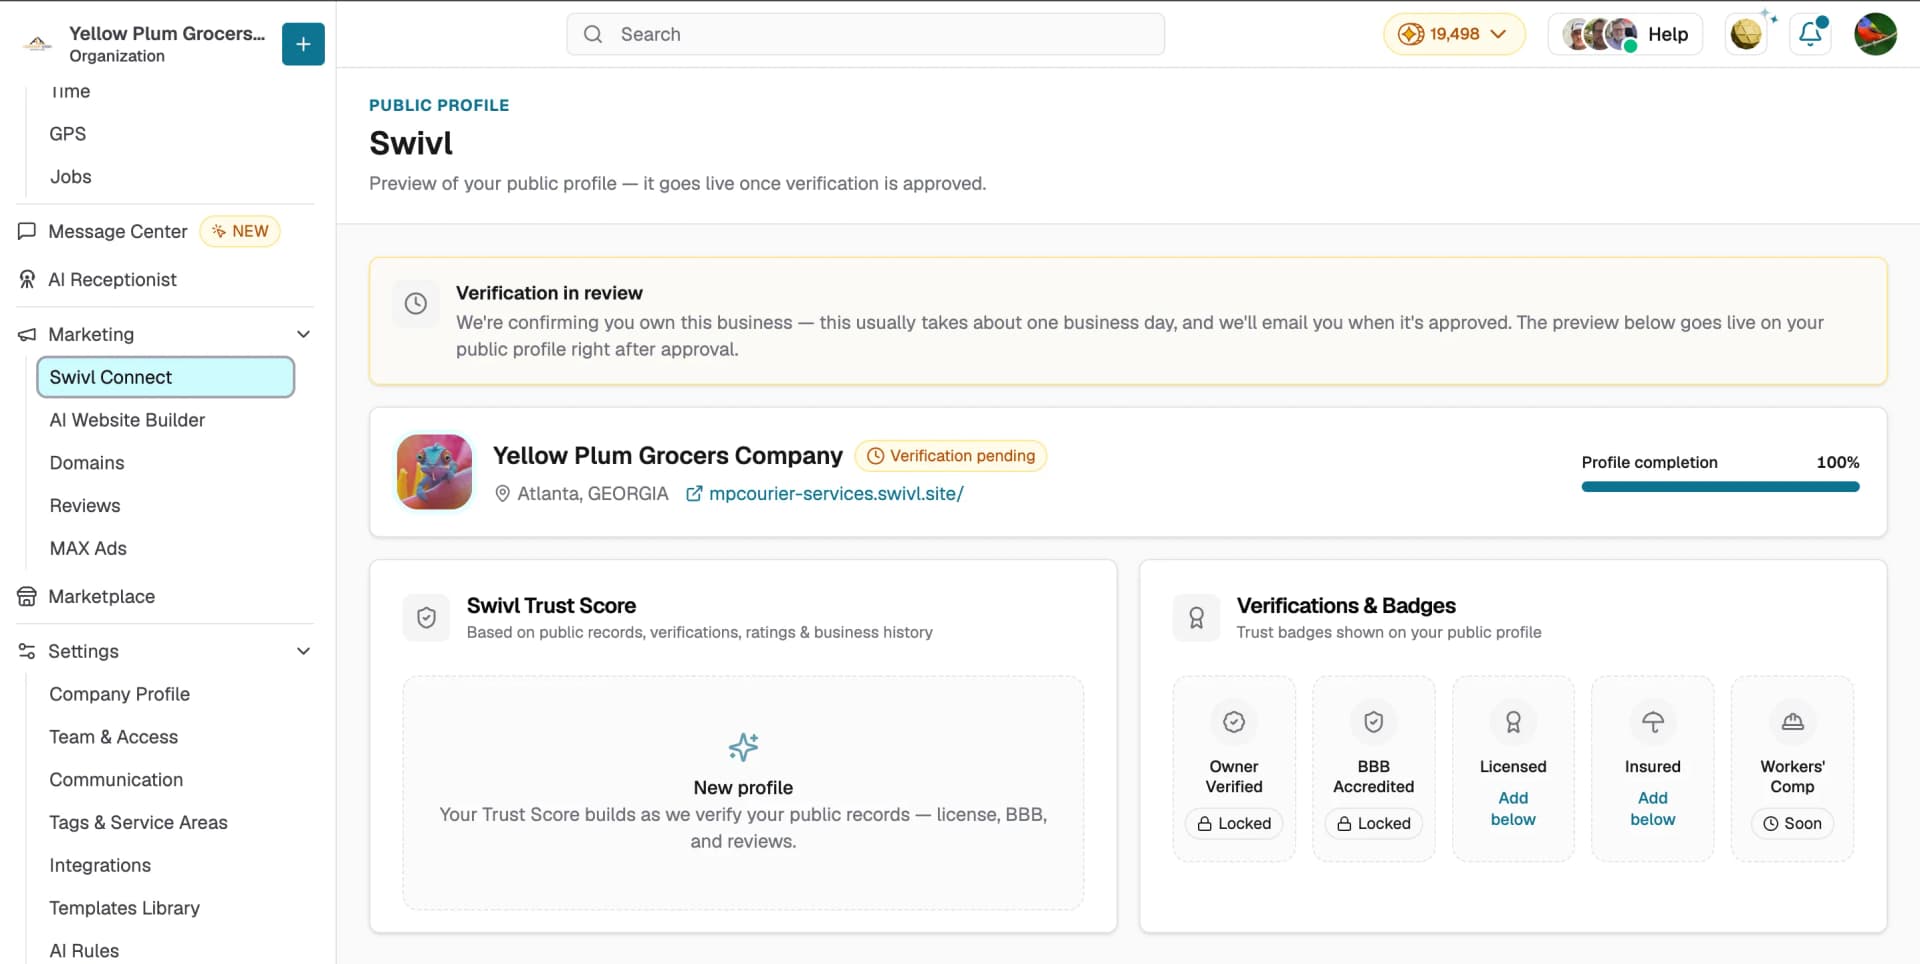Click the company chameleon logo thumbnail

point(435,472)
